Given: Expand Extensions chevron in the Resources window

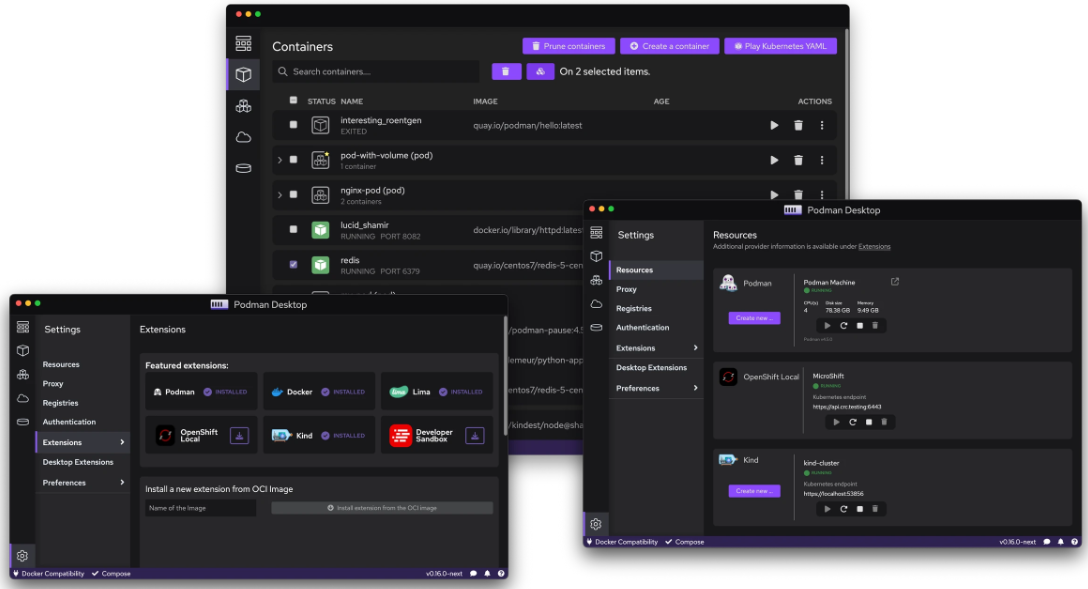Looking at the screenshot, I should (695, 348).
